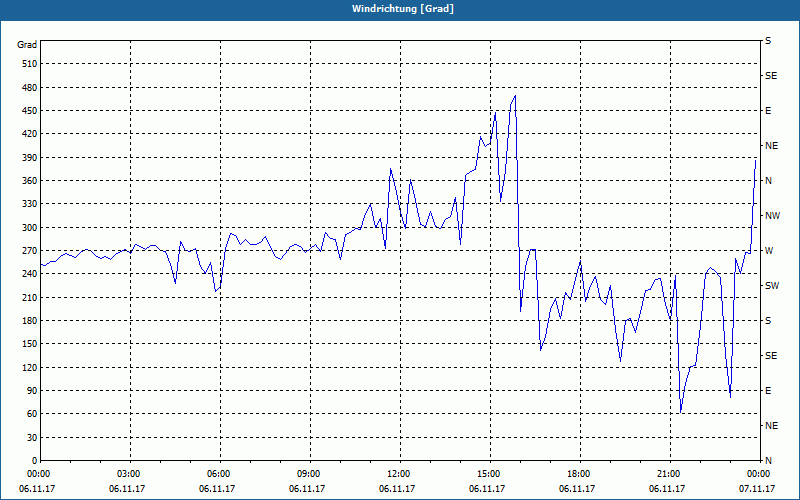
Task: Click the SW compass direction label
Action: (x=772, y=286)
